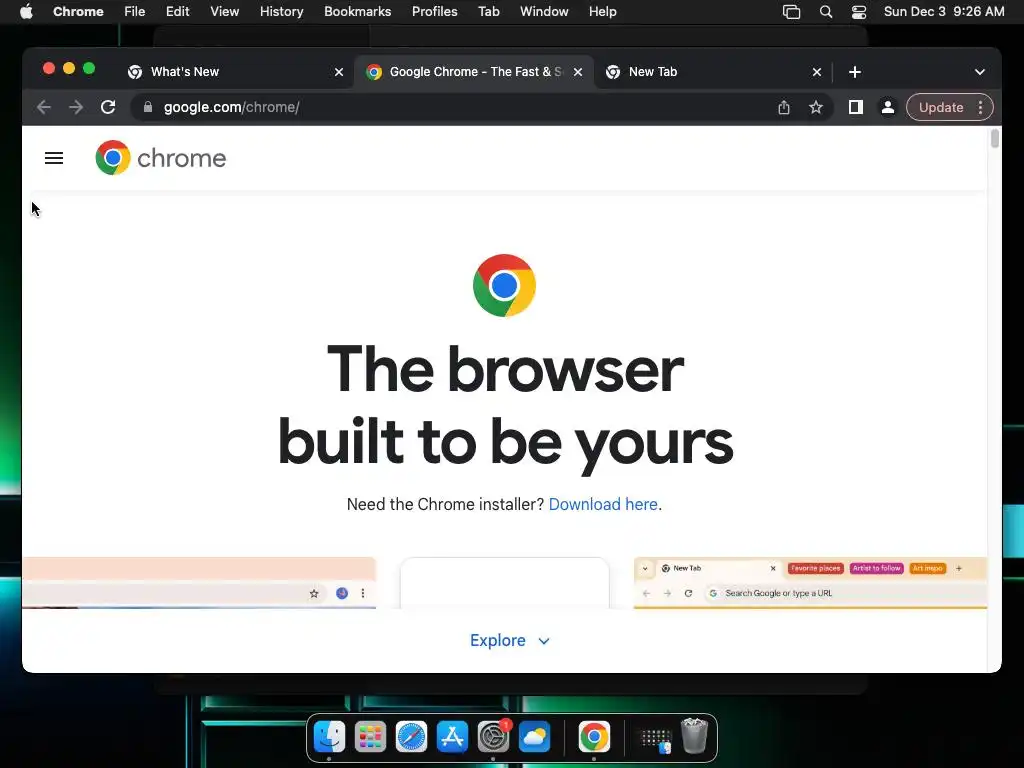The image size is (1024, 768).
Task: Open the hamburger menu on Chrome page
Action: pos(54,158)
